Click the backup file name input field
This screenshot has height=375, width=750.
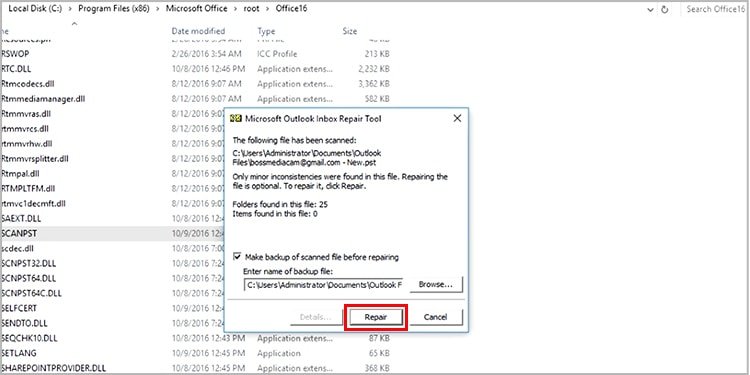pos(323,285)
